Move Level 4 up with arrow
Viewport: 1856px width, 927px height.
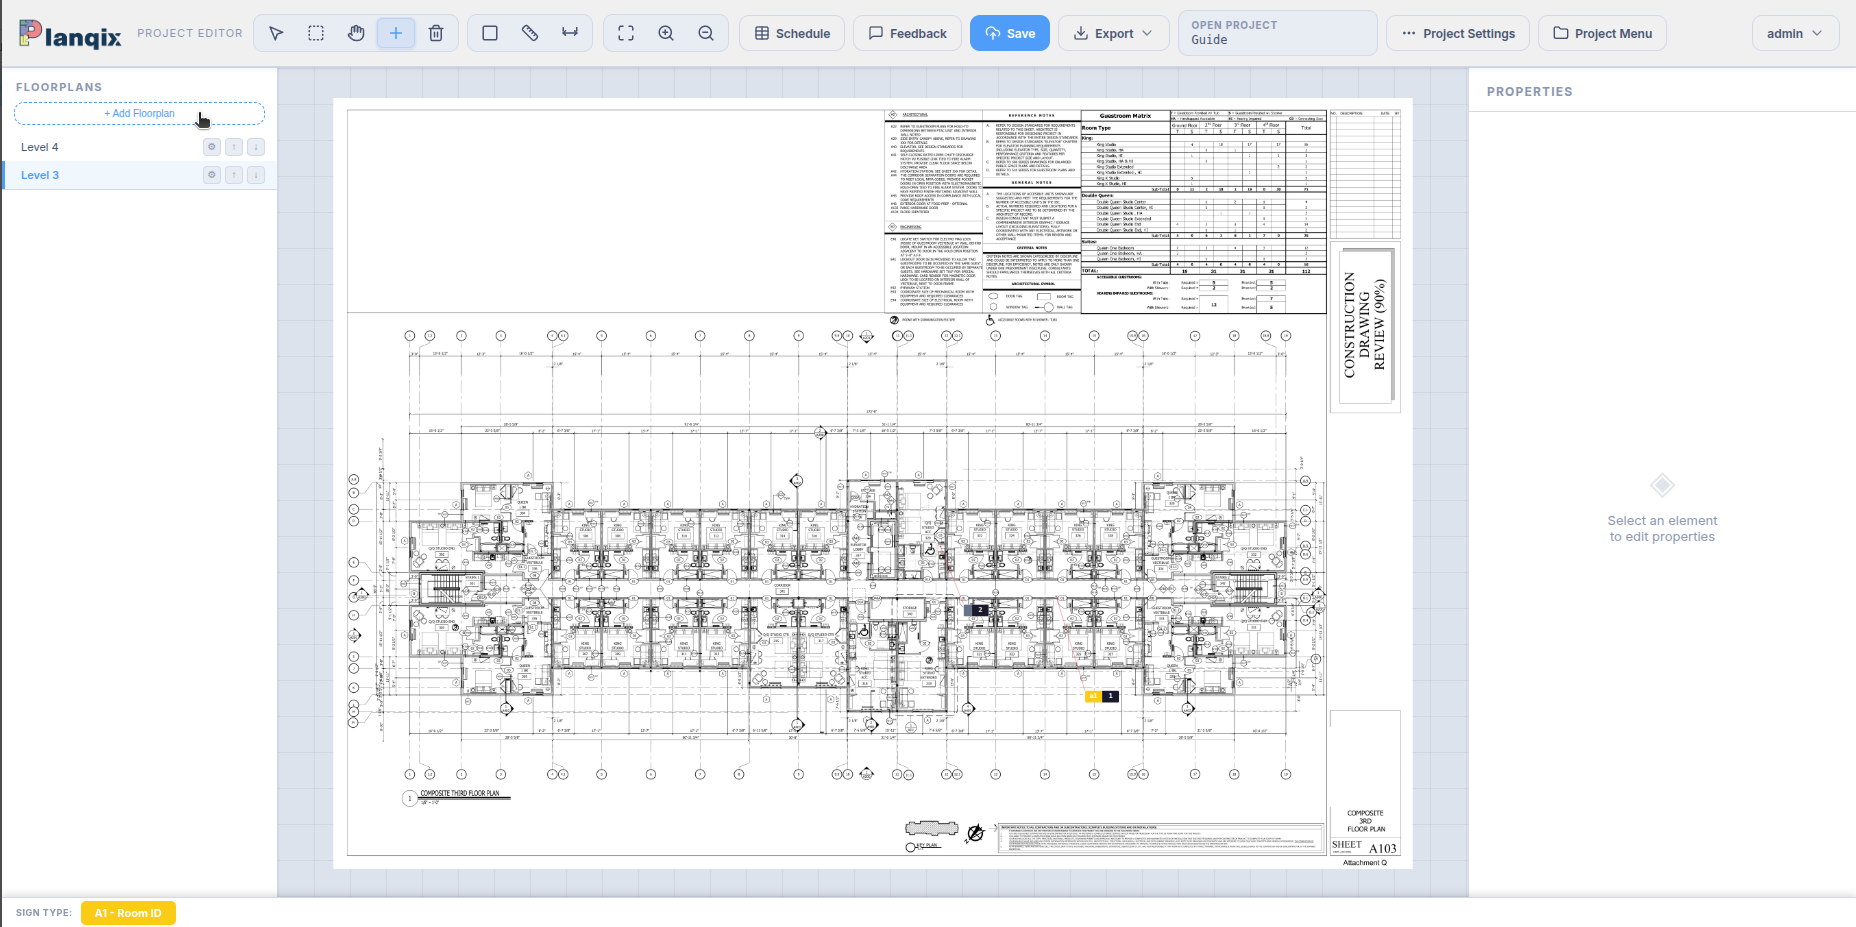(234, 147)
